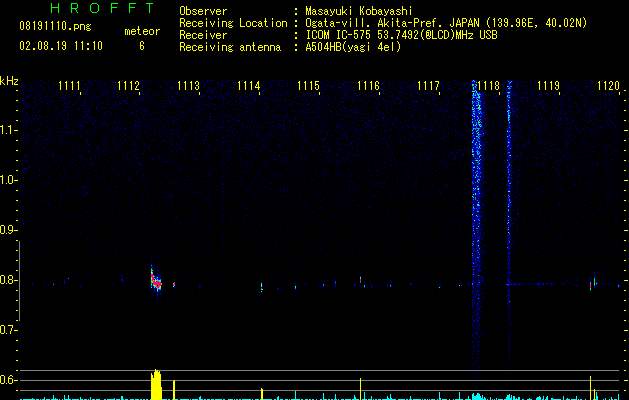Click the 1.1 kHz axis label
This screenshot has height=400, width=629.
pos(7,130)
